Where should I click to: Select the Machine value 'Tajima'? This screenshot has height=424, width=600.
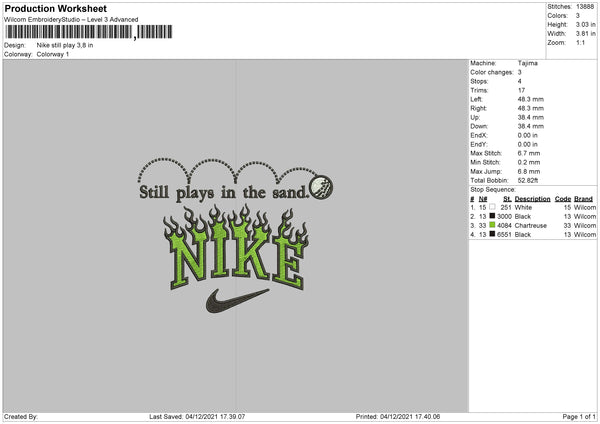pos(528,63)
